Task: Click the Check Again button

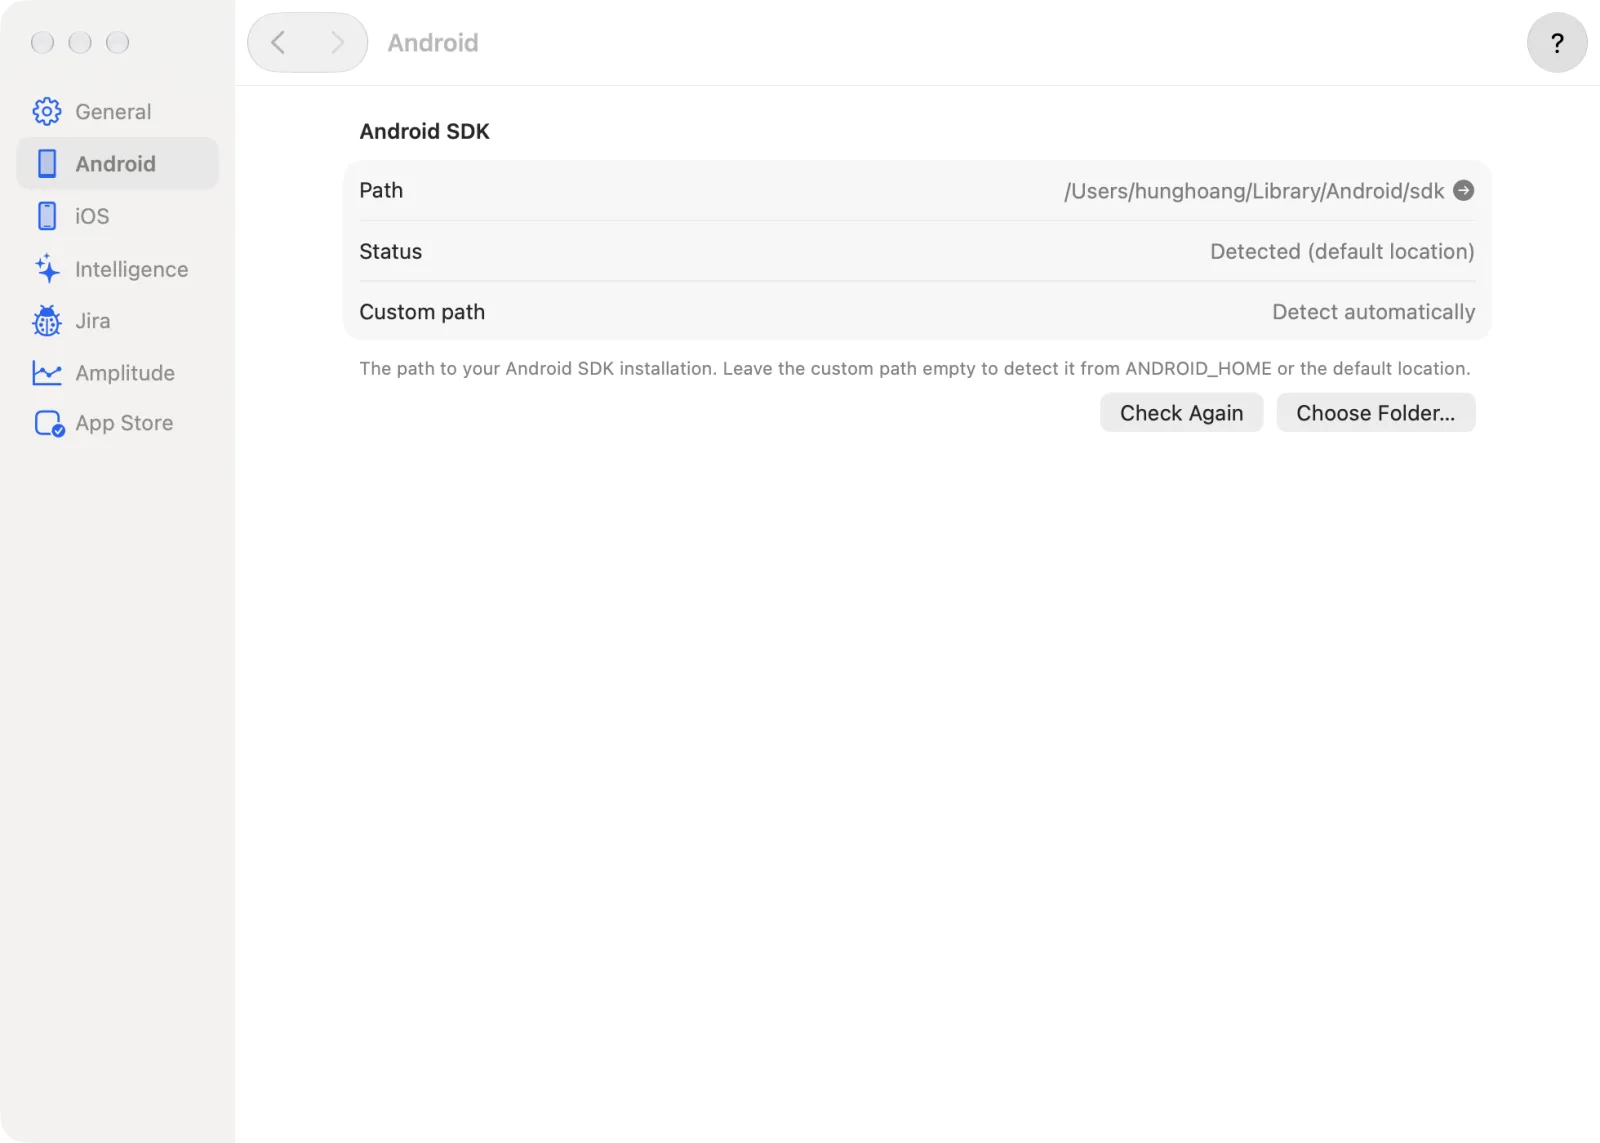Action: [x=1181, y=413]
